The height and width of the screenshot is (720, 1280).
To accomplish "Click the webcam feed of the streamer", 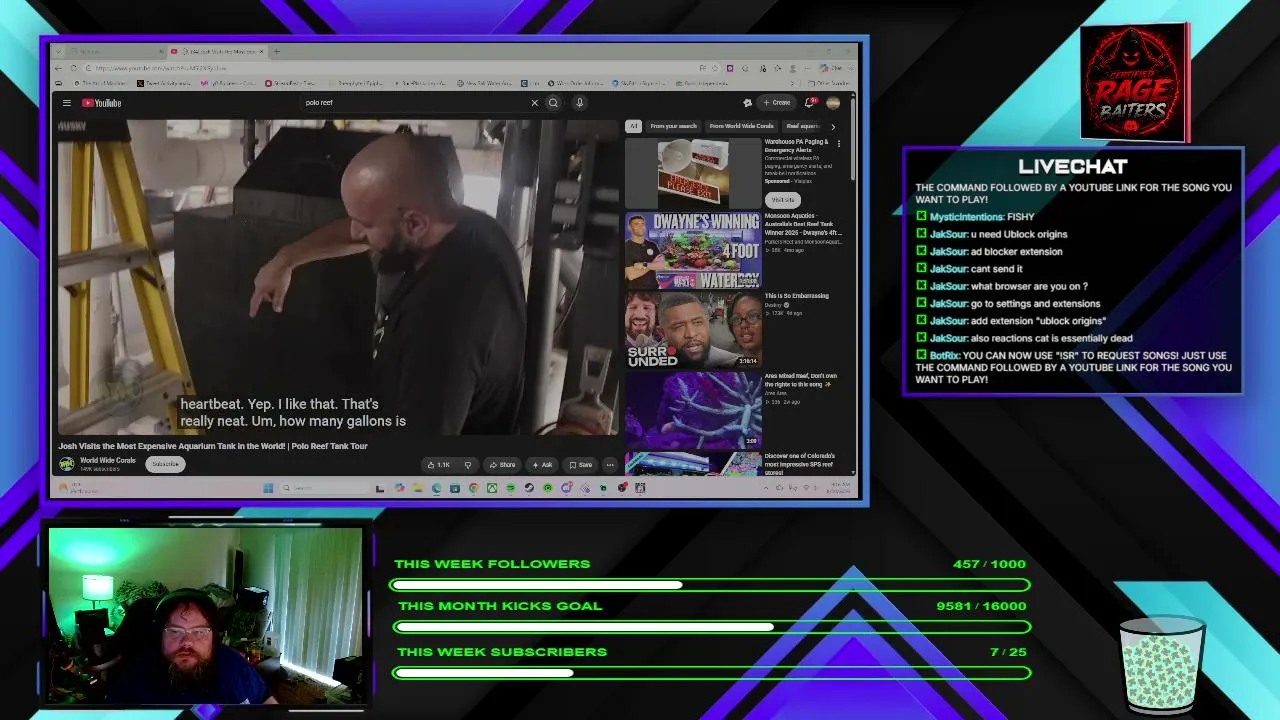I will [205, 615].
